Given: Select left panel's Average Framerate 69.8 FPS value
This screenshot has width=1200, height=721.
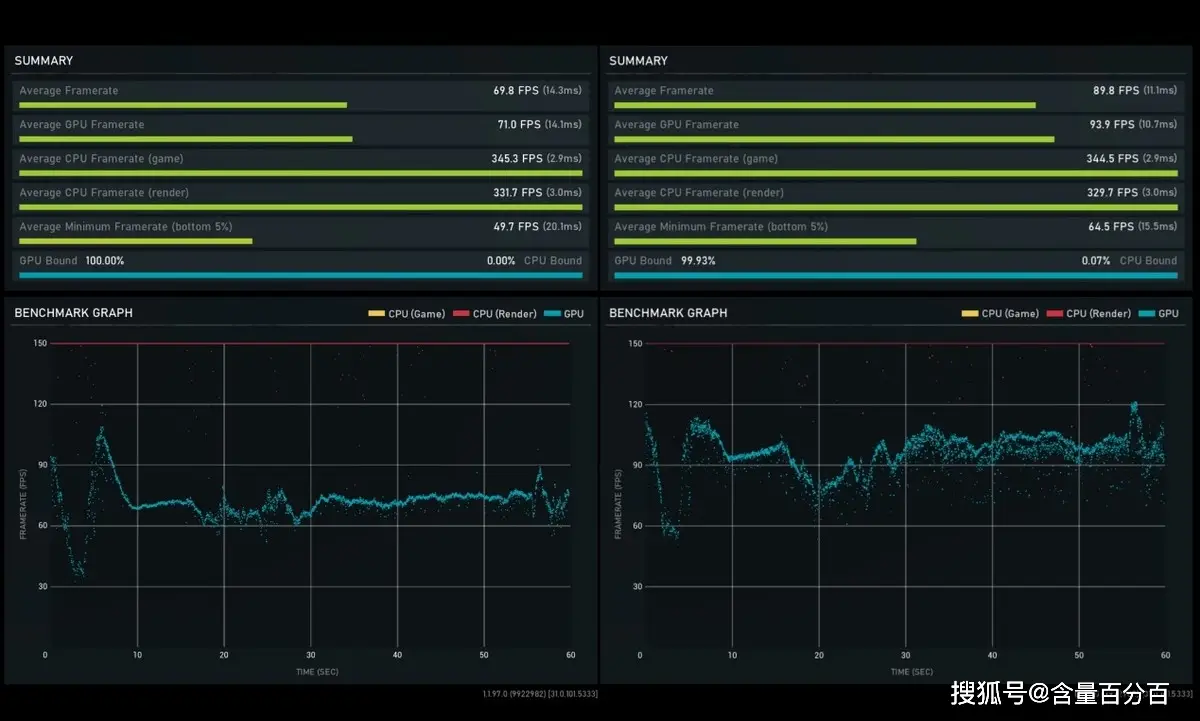Looking at the screenshot, I should click(x=515, y=91).
